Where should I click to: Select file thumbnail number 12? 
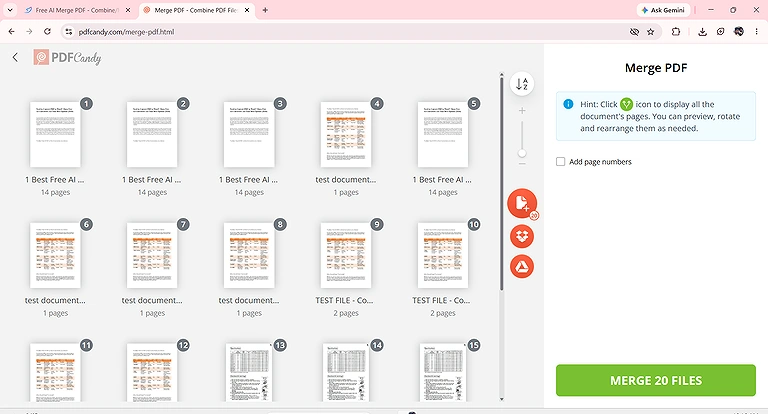pyautogui.click(x=152, y=372)
